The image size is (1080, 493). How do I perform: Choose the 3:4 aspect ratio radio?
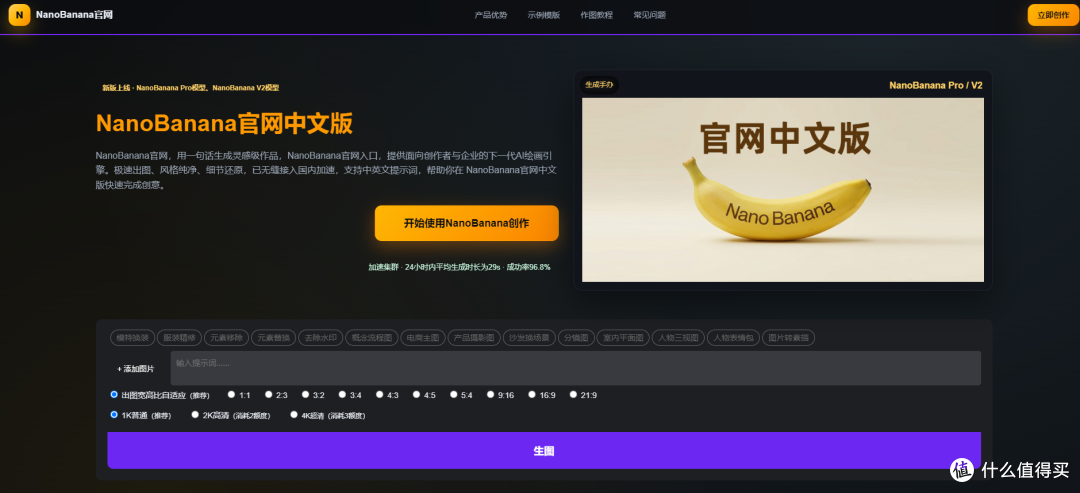tap(342, 395)
